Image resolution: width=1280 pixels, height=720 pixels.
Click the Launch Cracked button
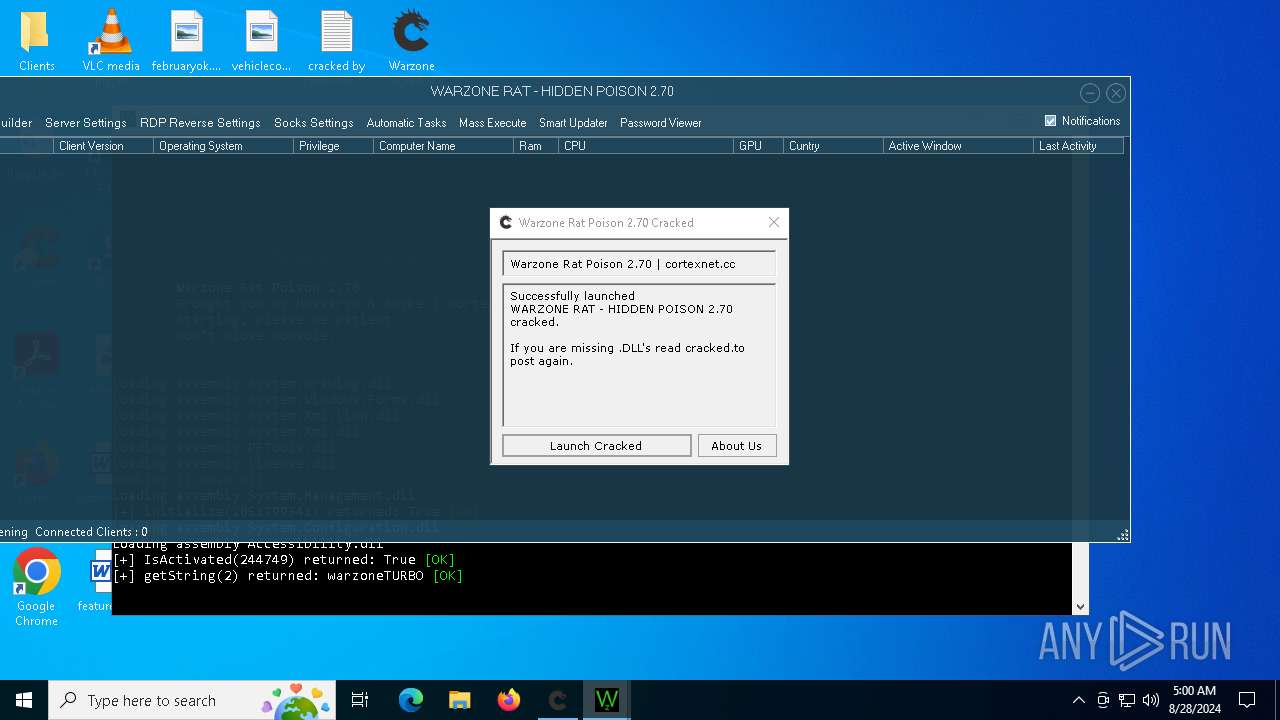coord(596,446)
